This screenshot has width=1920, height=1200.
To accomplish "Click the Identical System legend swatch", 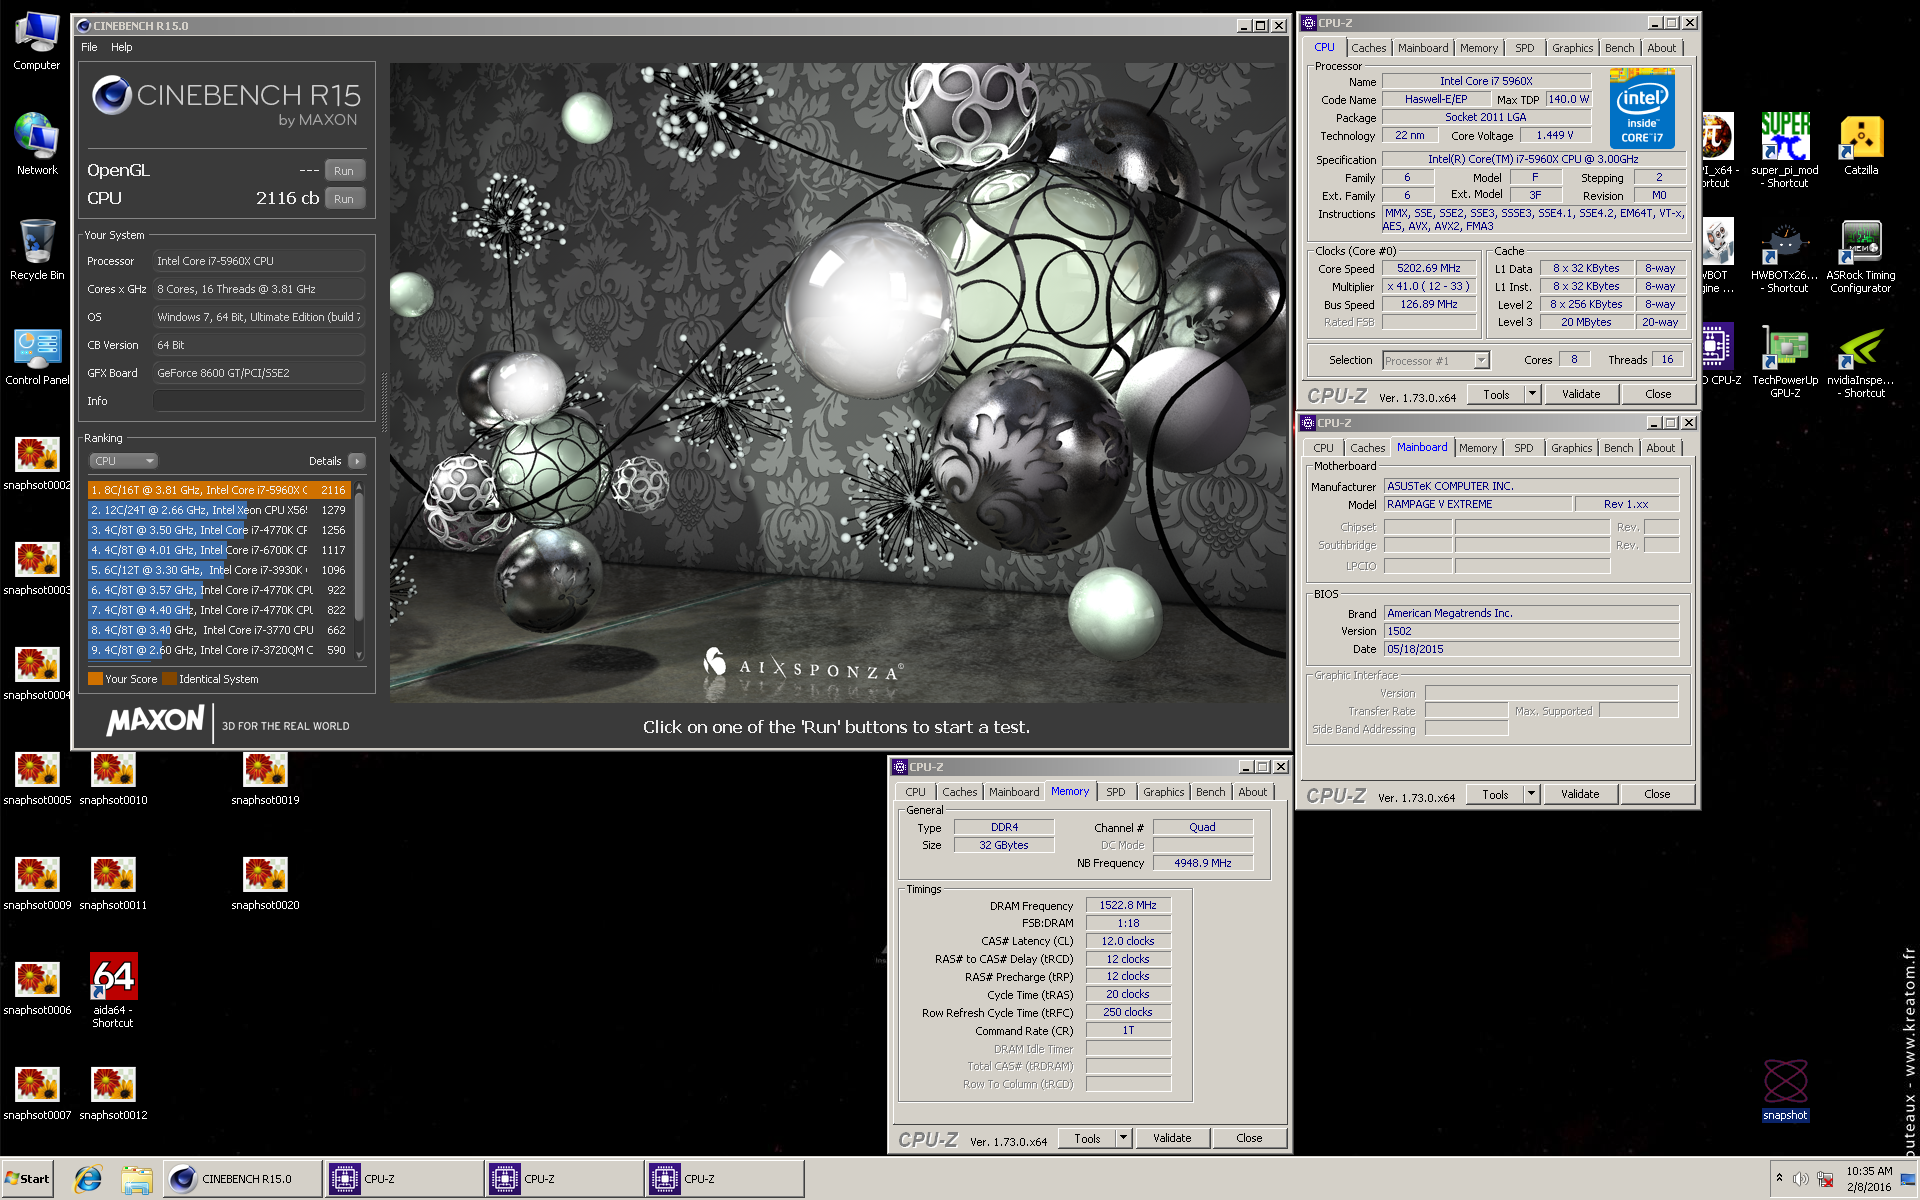I will (170, 679).
